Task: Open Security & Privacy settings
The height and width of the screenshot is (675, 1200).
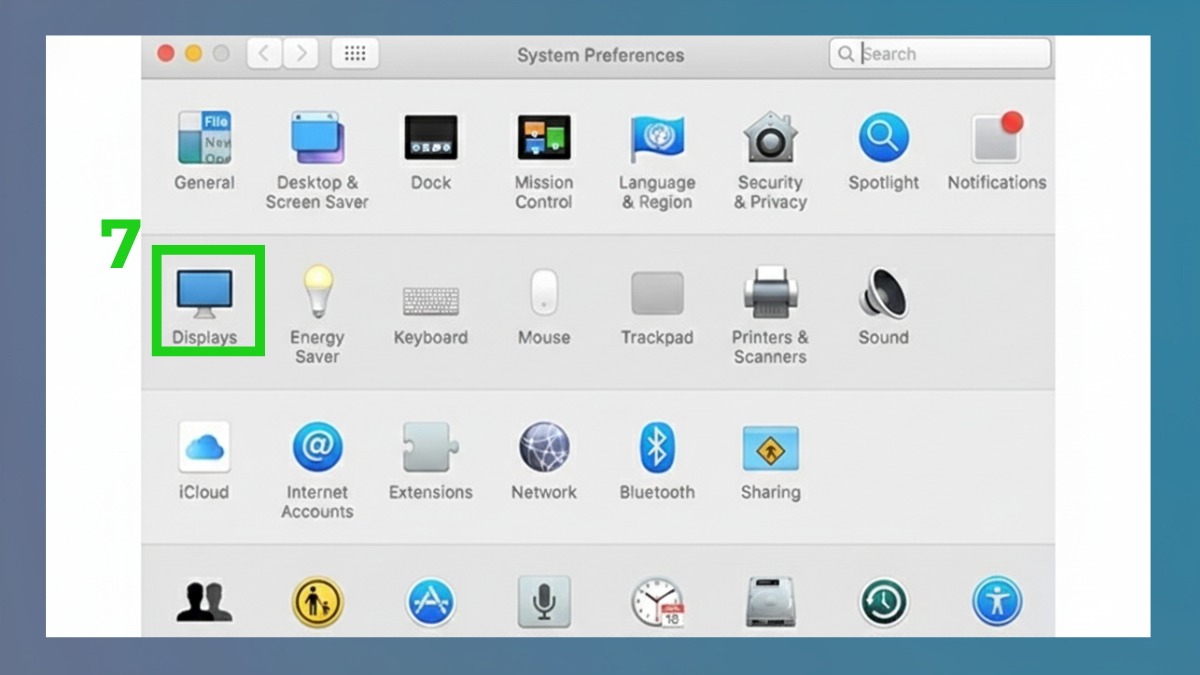Action: click(x=770, y=137)
